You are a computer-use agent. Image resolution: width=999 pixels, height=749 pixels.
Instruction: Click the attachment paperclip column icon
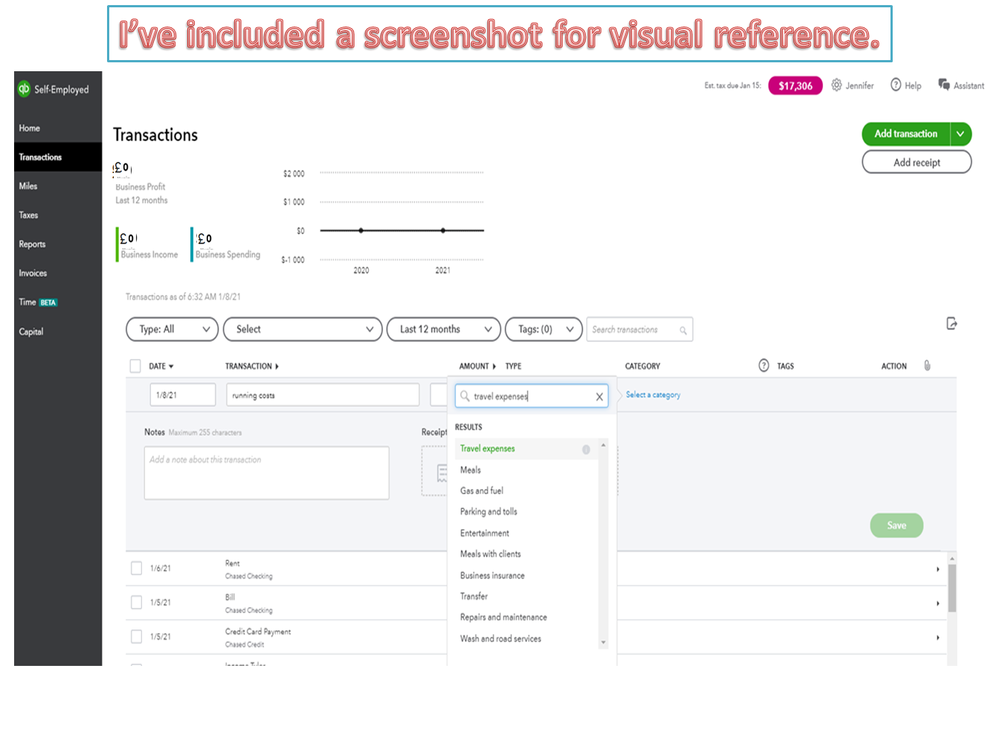coord(927,366)
